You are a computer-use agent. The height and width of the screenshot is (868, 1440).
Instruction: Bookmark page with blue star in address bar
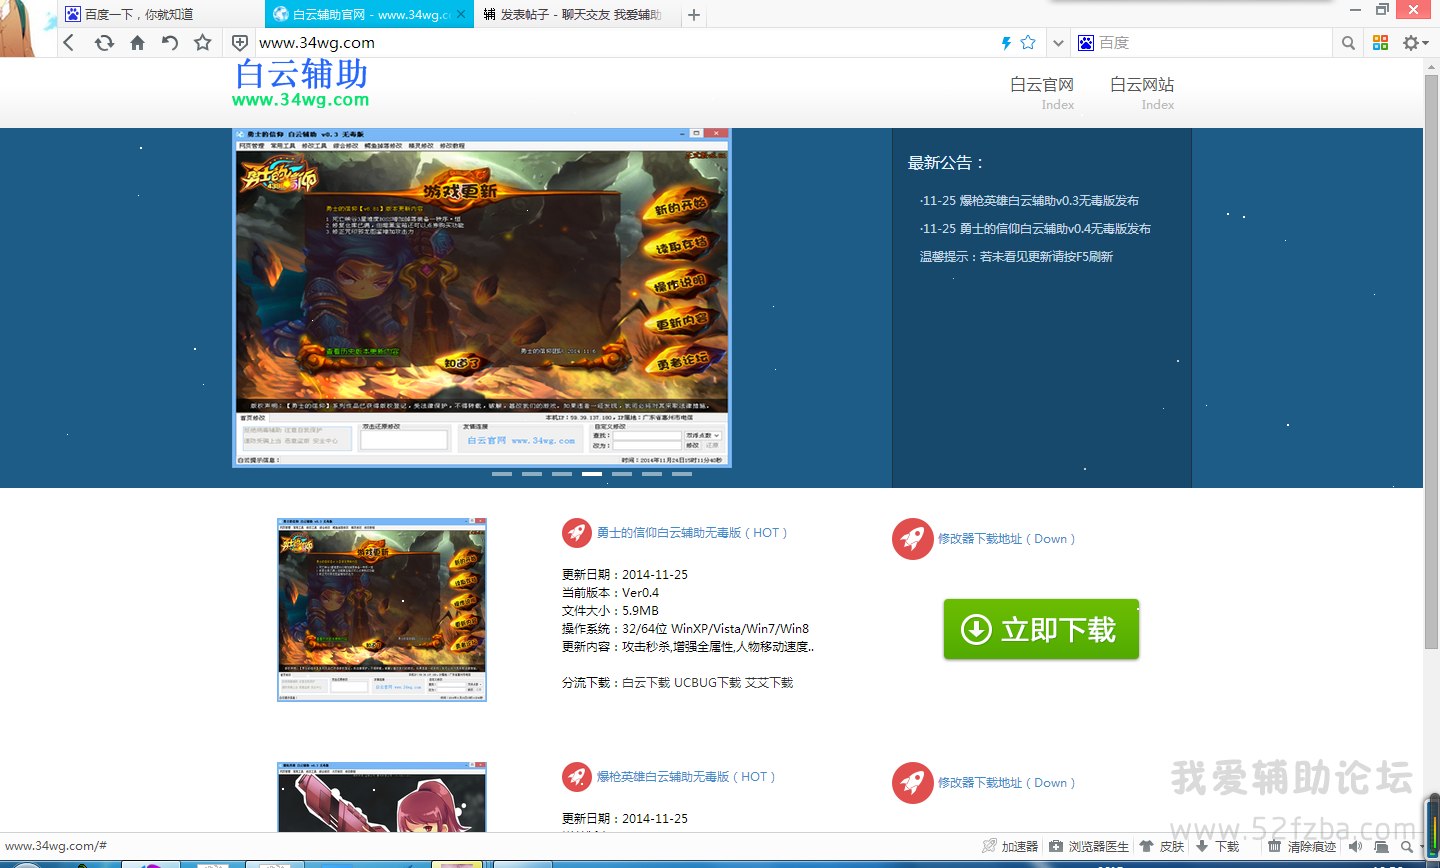1028,43
